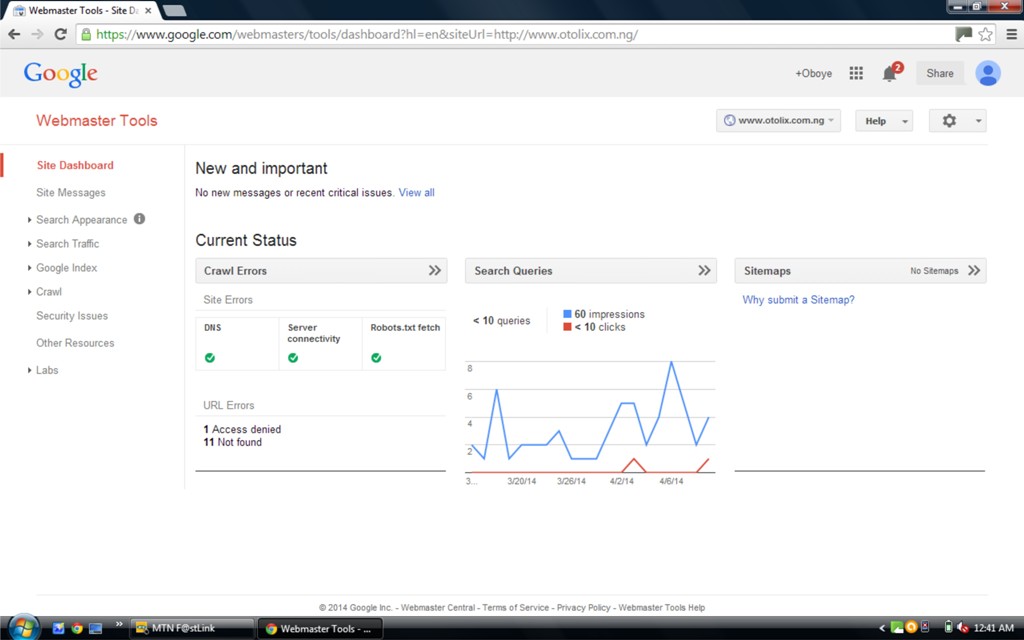
Task: Click peak point on impressions chart
Action: point(671,362)
